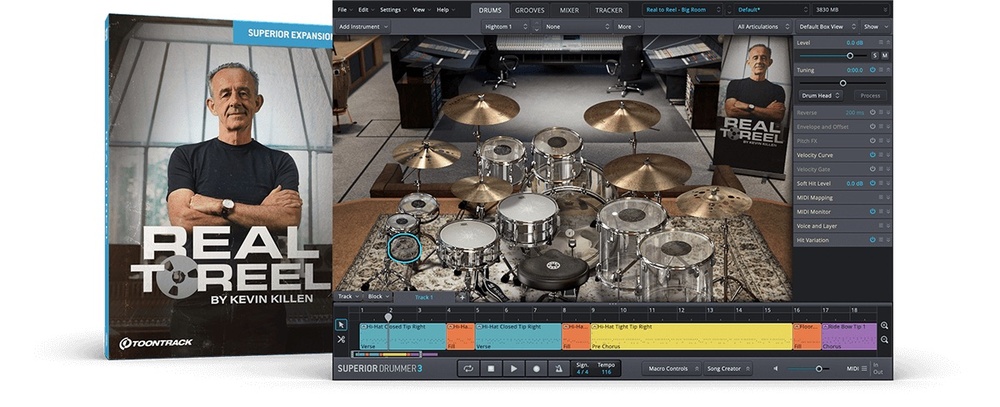Toggle Soft Hit Level power button
This screenshot has width=1000, height=407.
[872, 183]
